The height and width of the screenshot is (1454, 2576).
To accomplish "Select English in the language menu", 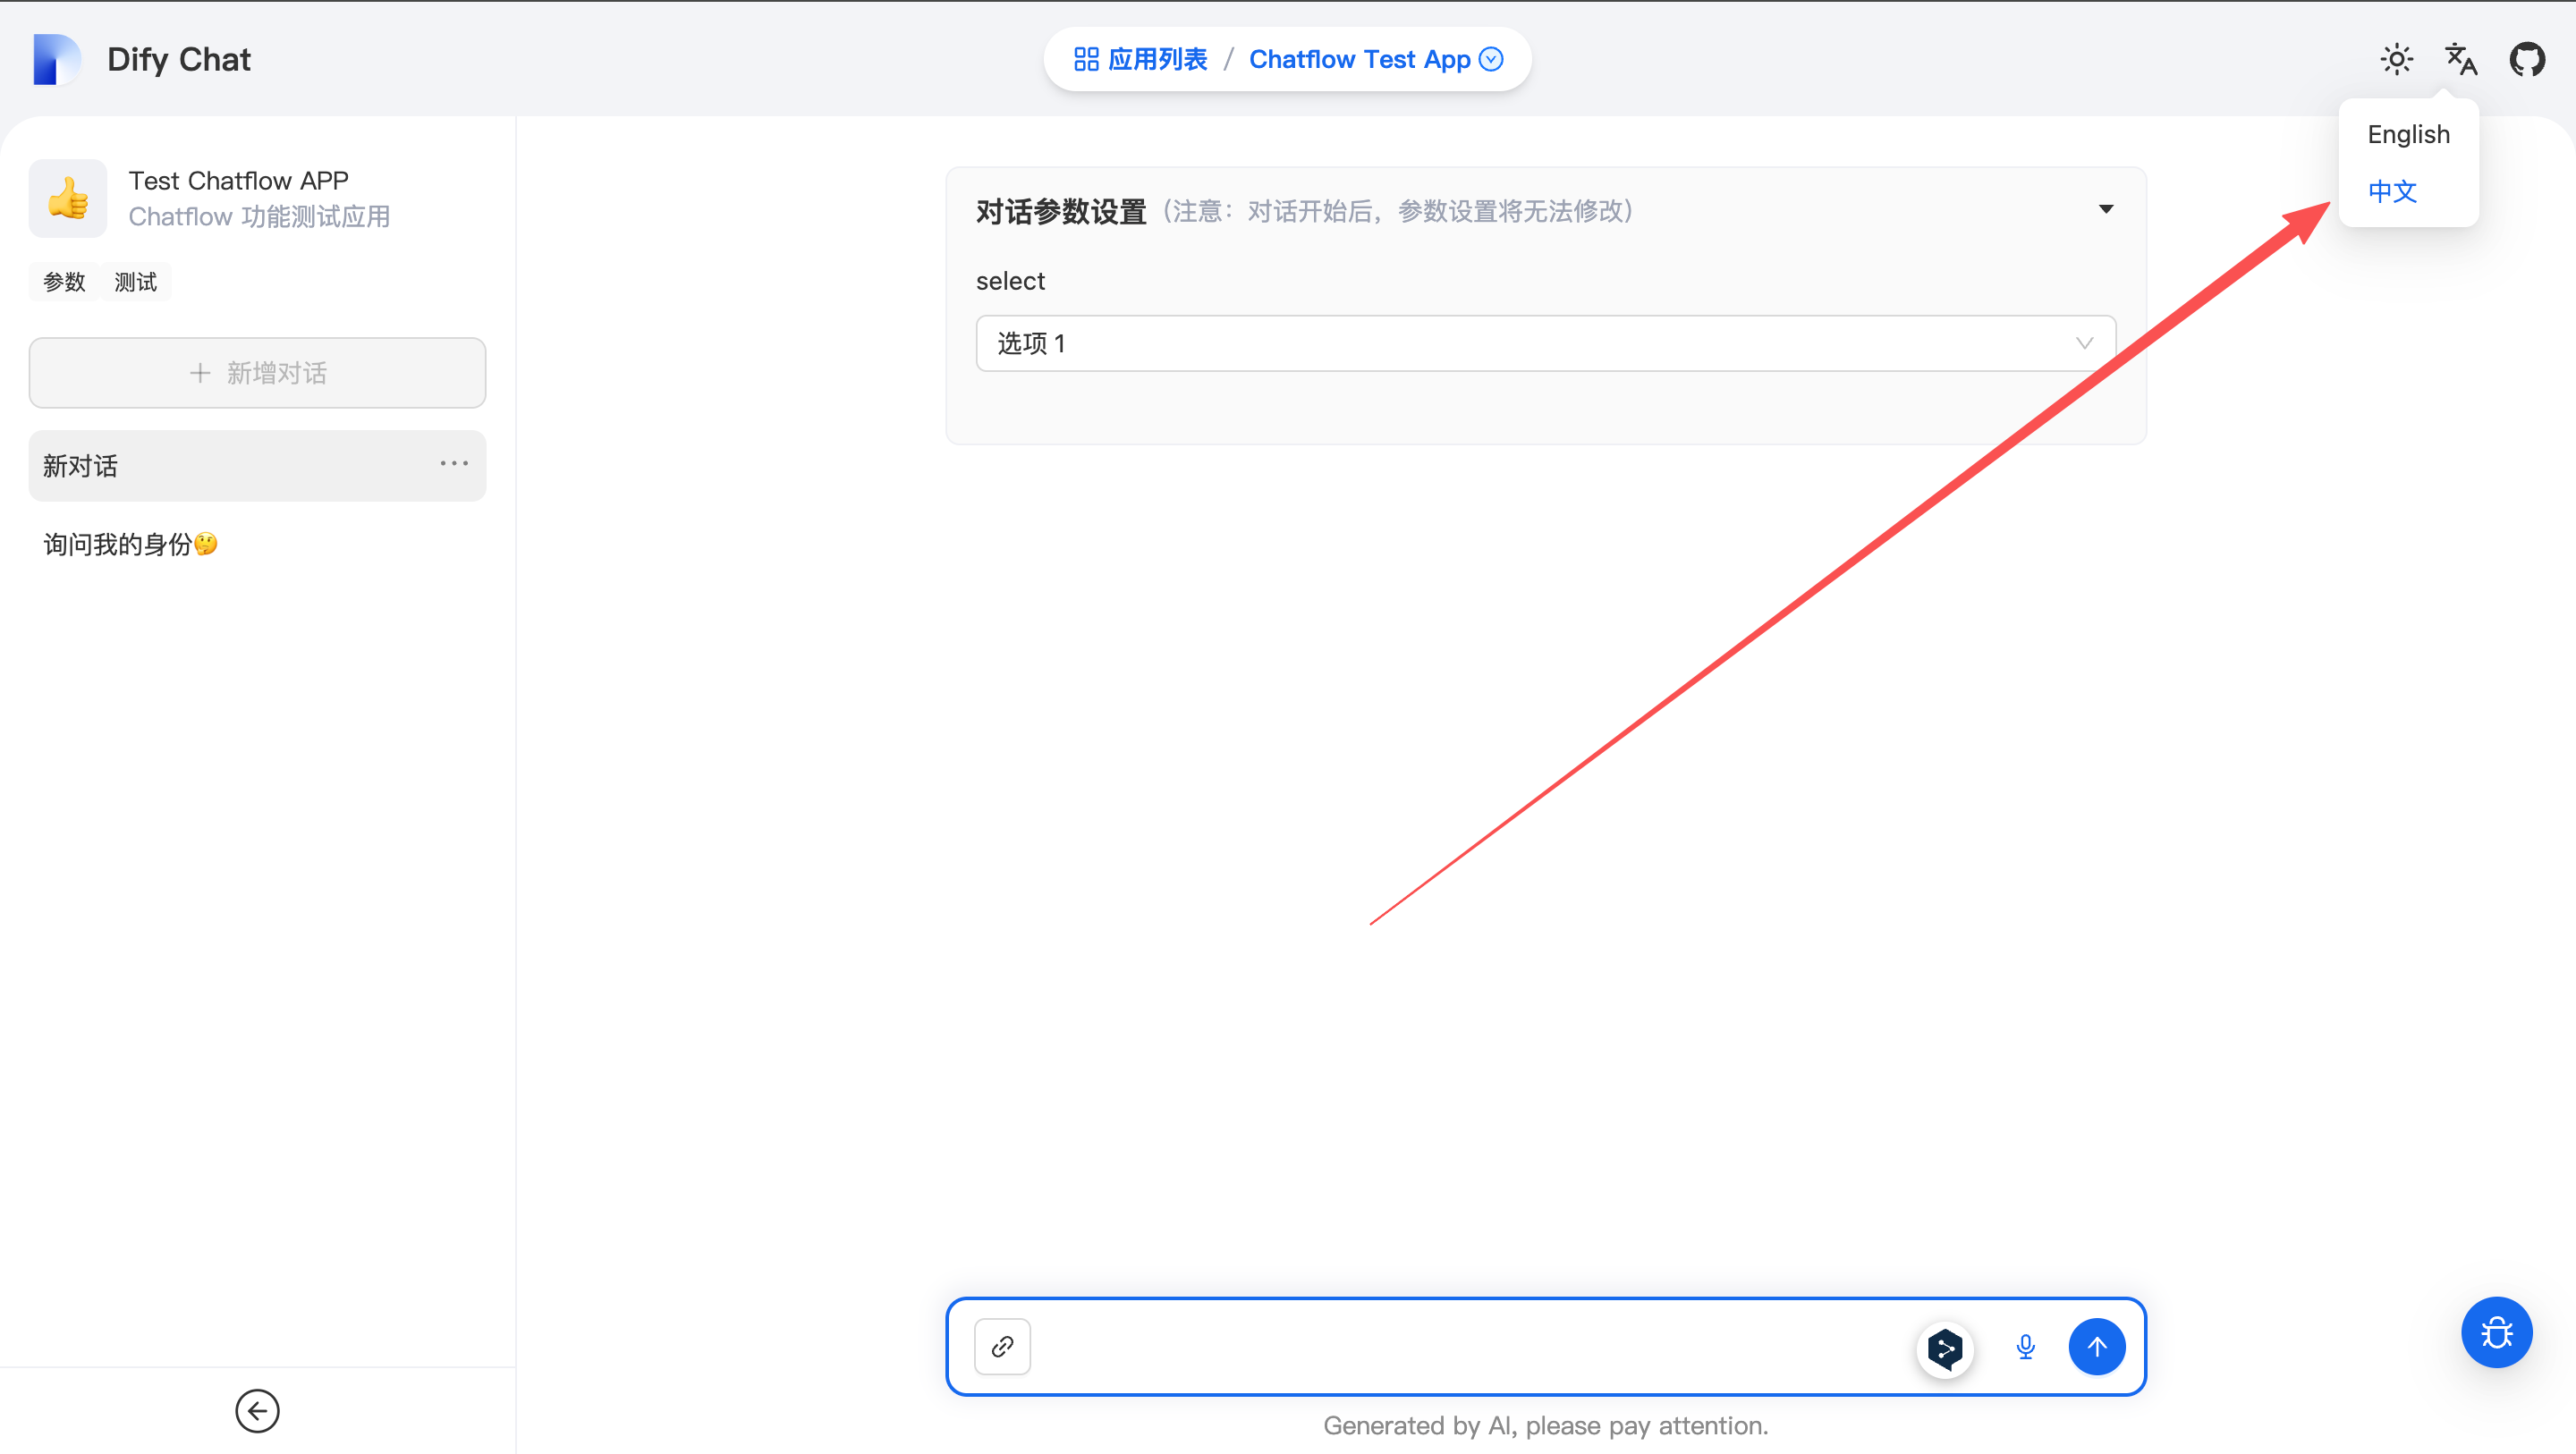I will pos(2408,134).
